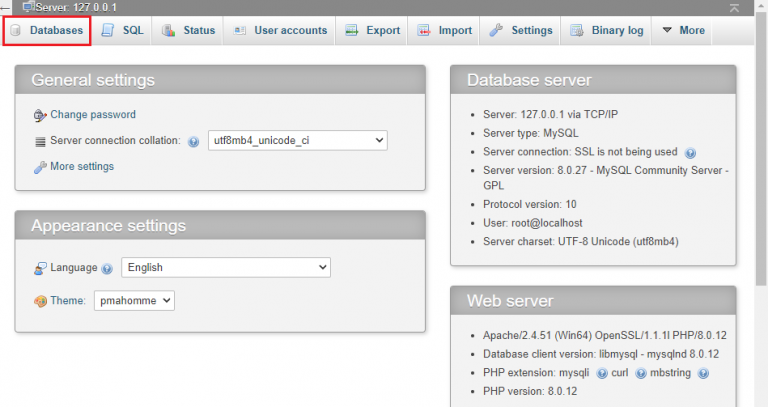Open the More settings link

[82, 167]
